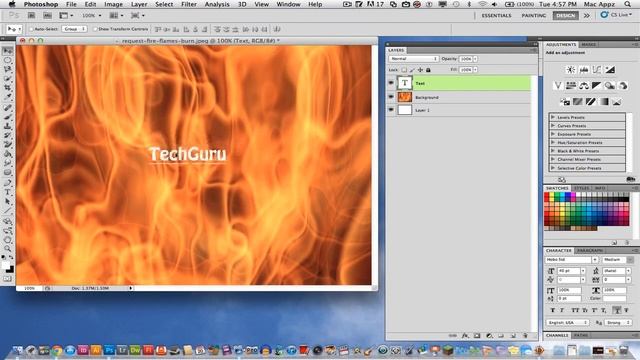The width and height of the screenshot is (640, 360).
Task: Add a Posterize adjustment
Action: tap(578, 102)
